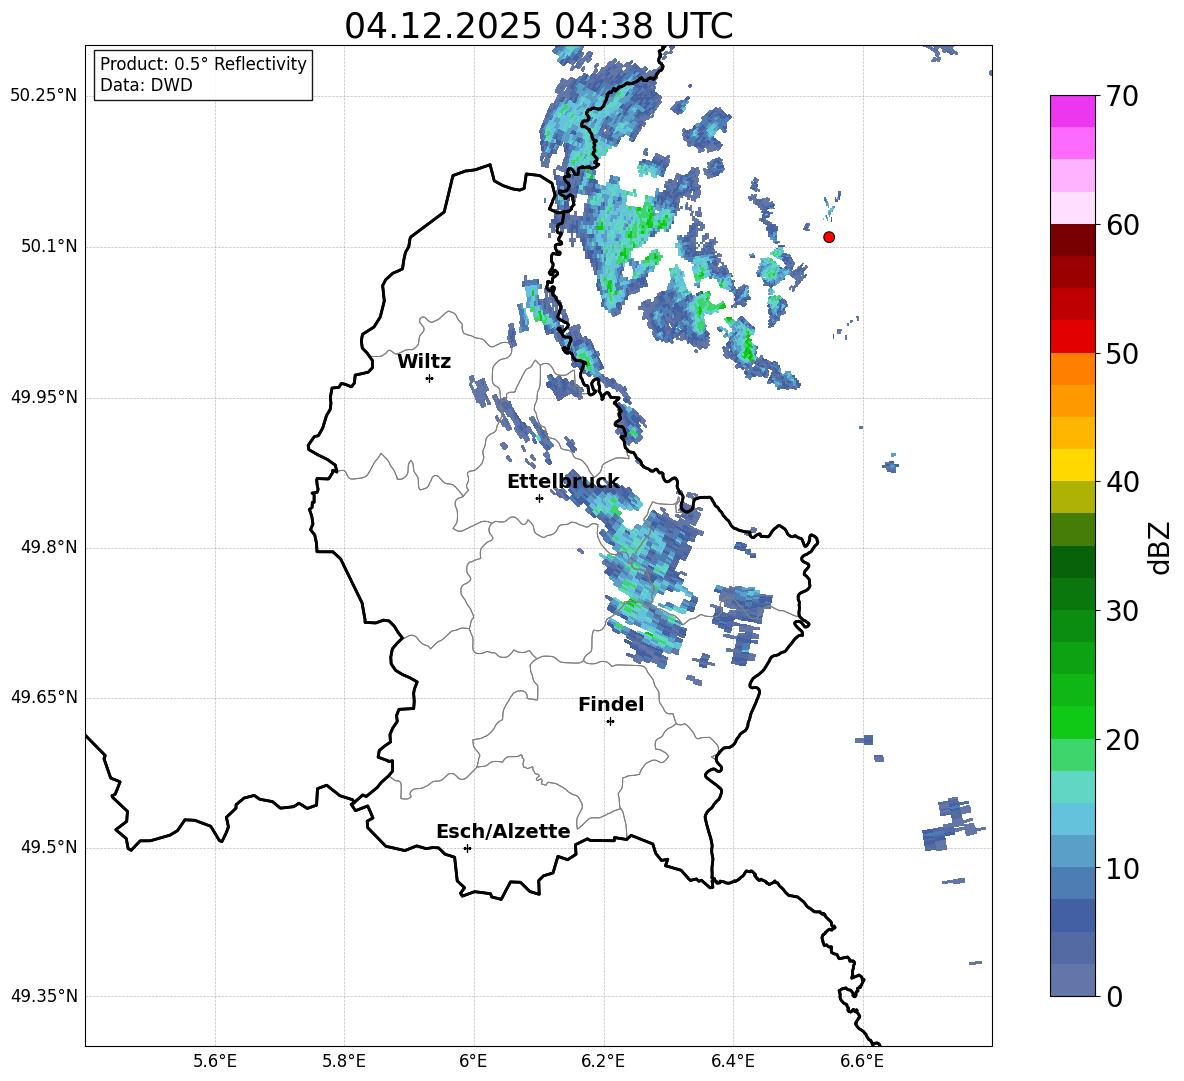Pick the orange colorbar segment below 50

[1072, 369]
